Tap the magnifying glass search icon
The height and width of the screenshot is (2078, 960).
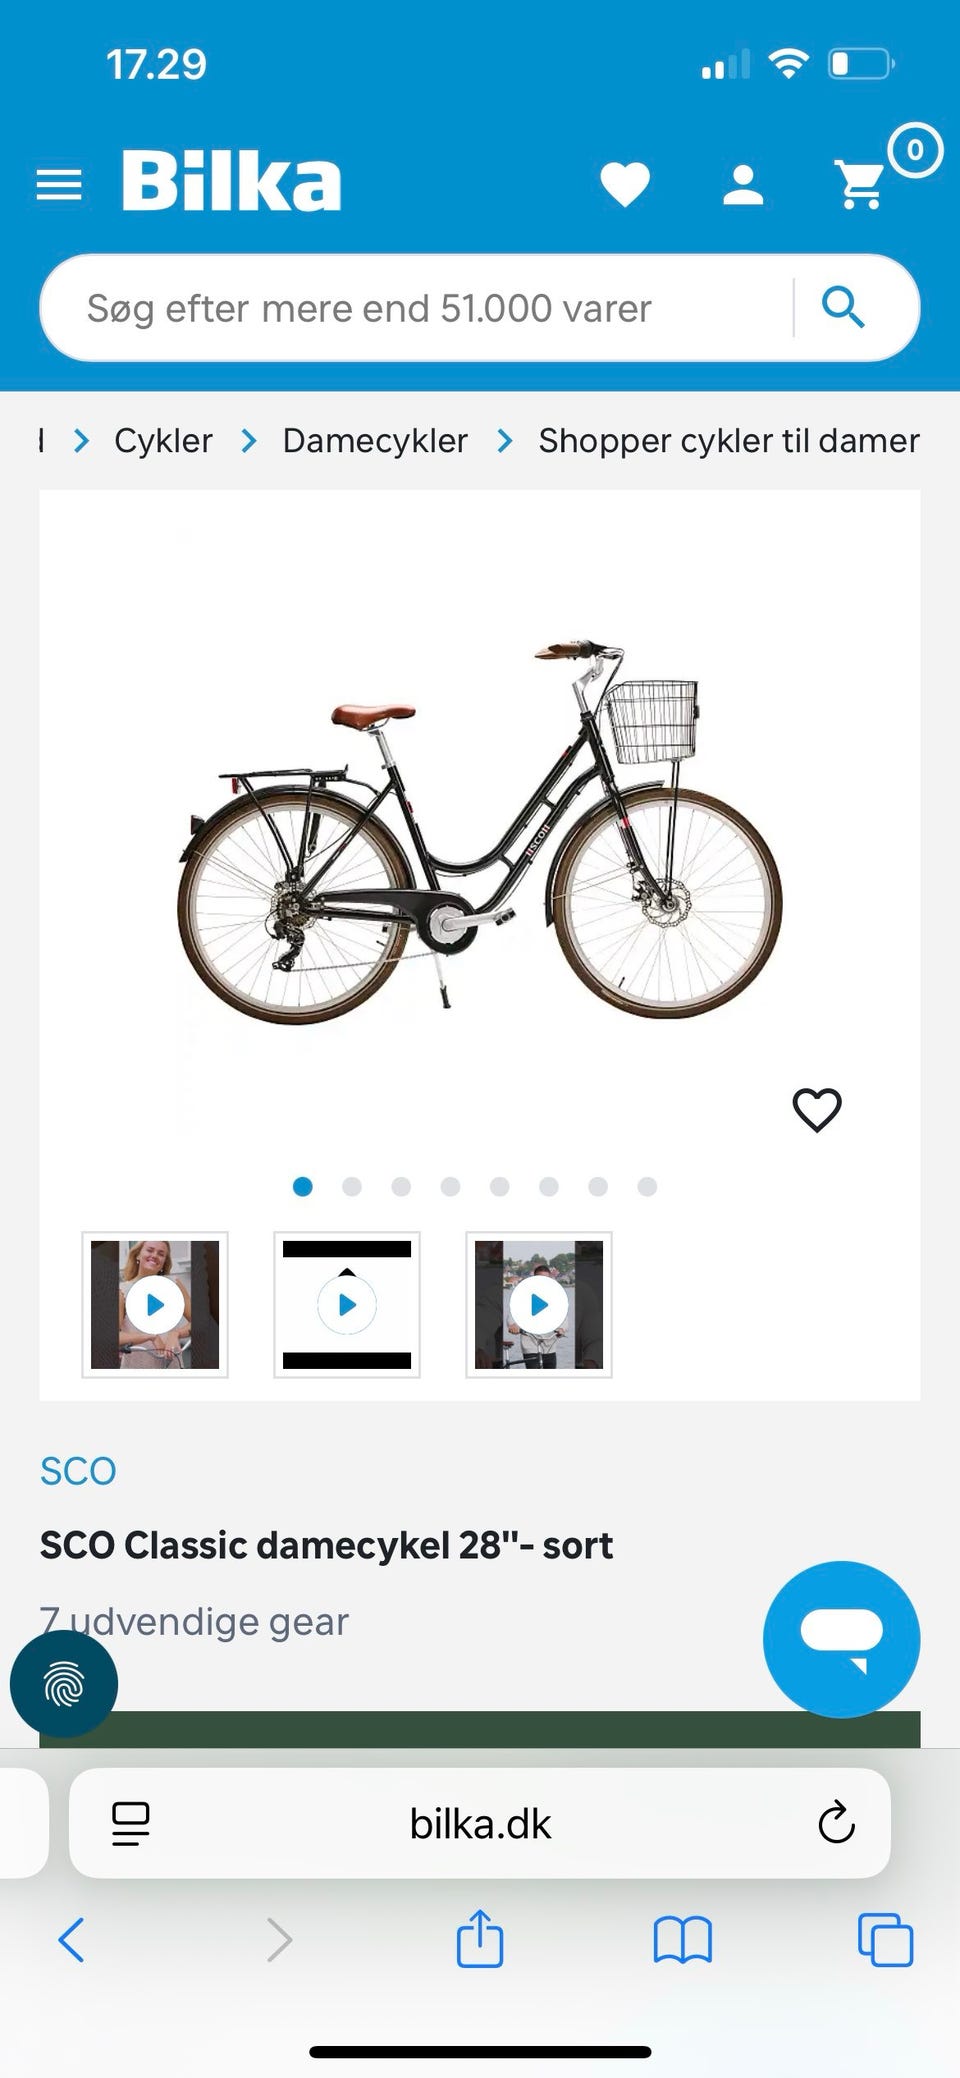(x=843, y=307)
